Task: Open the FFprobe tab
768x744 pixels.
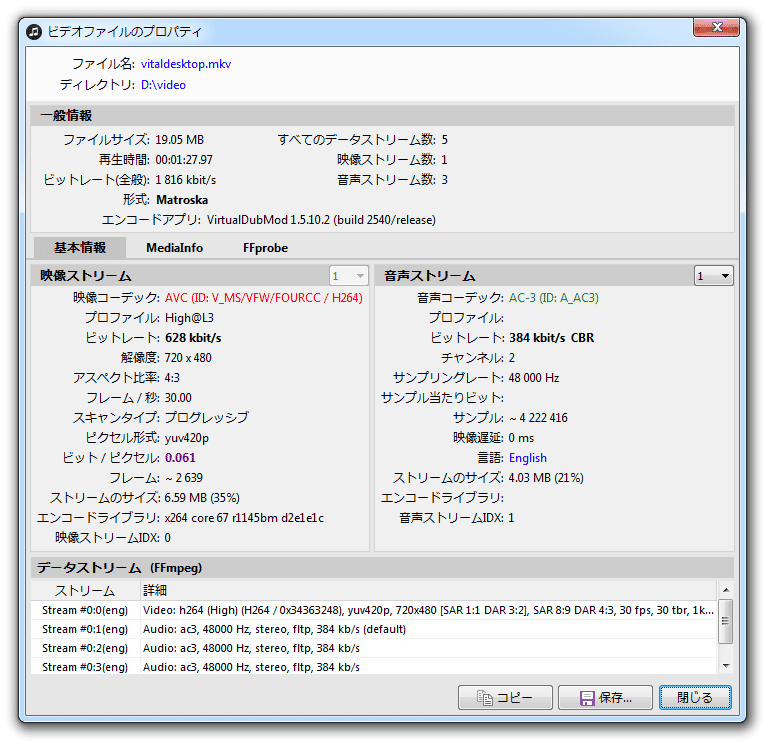Action: [x=265, y=248]
